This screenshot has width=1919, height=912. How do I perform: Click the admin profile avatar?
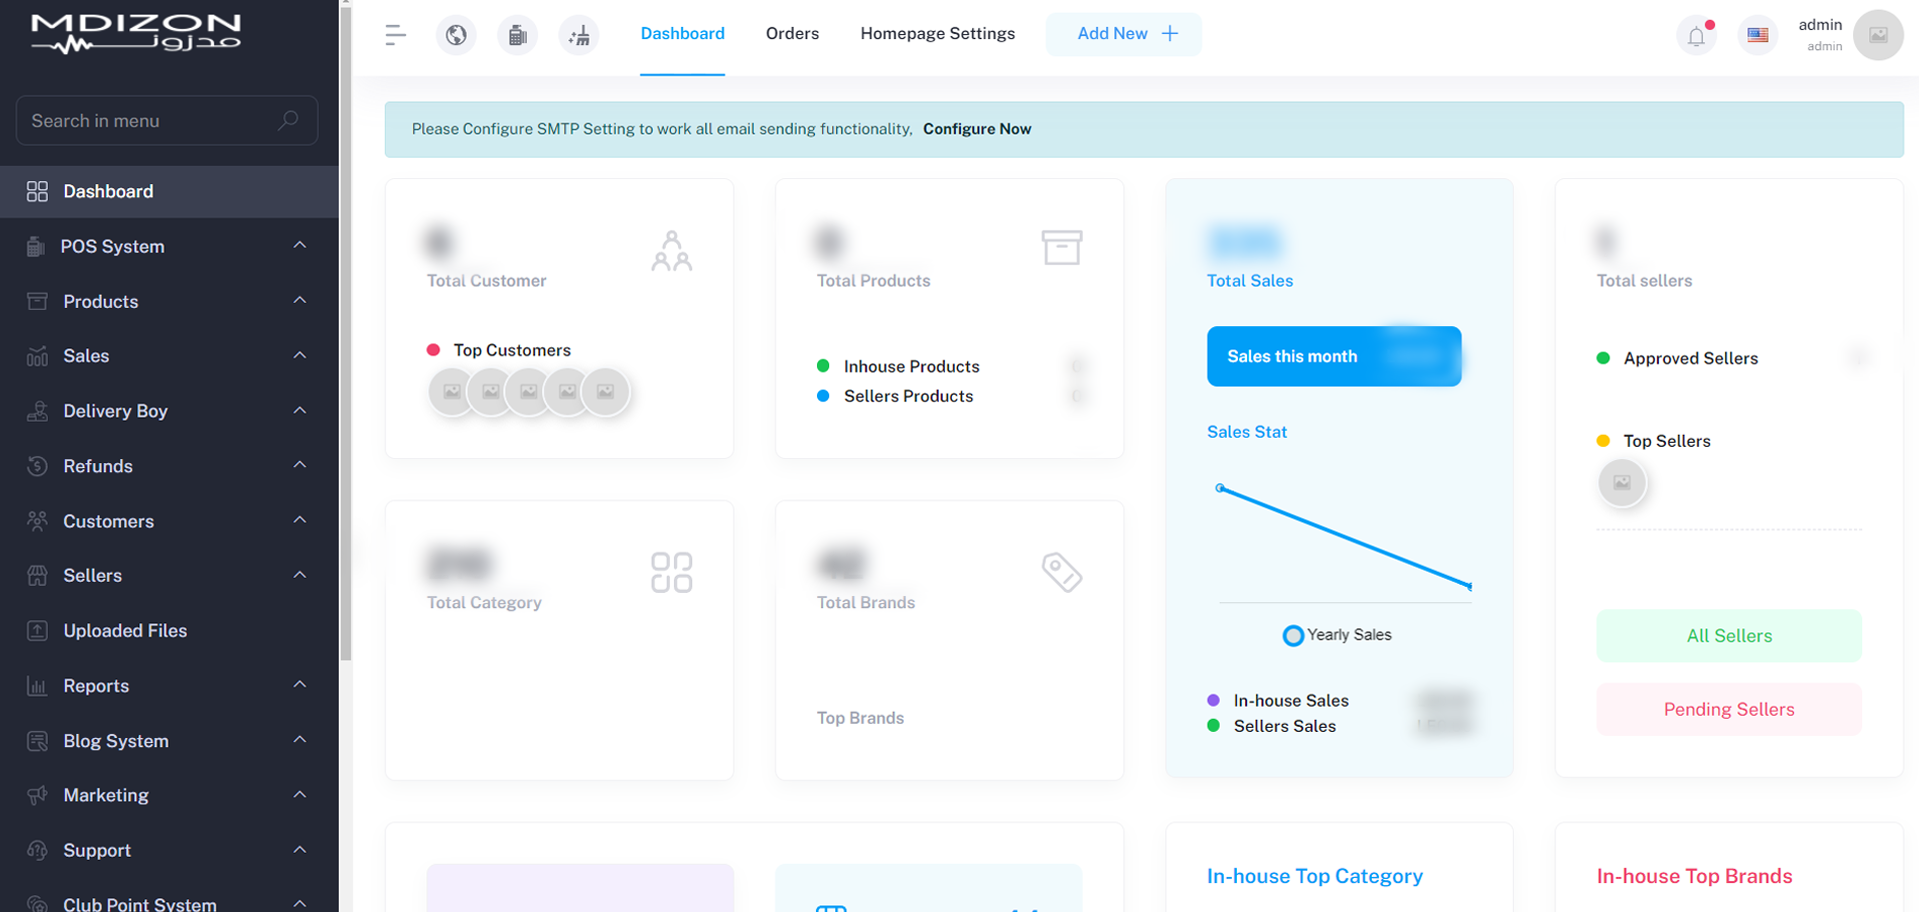(1877, 35)
